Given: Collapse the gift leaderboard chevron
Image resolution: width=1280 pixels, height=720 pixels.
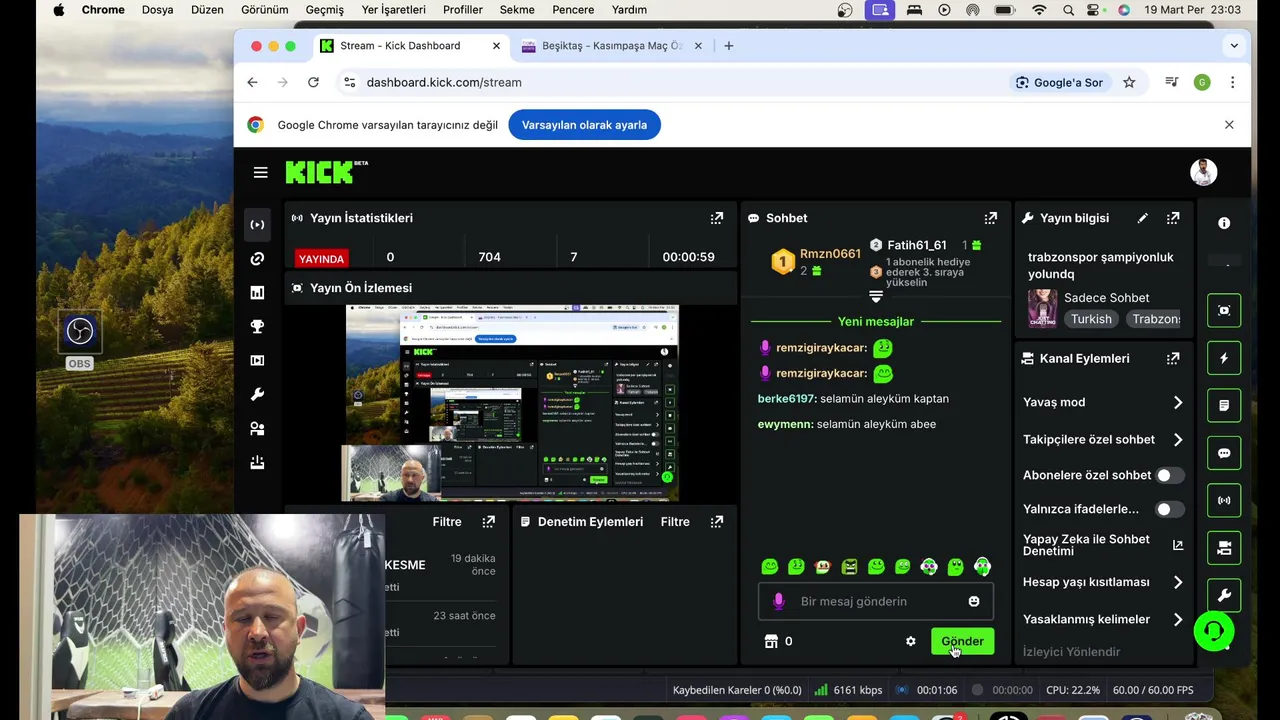Looking at the screenshot, I should [876, 297].
